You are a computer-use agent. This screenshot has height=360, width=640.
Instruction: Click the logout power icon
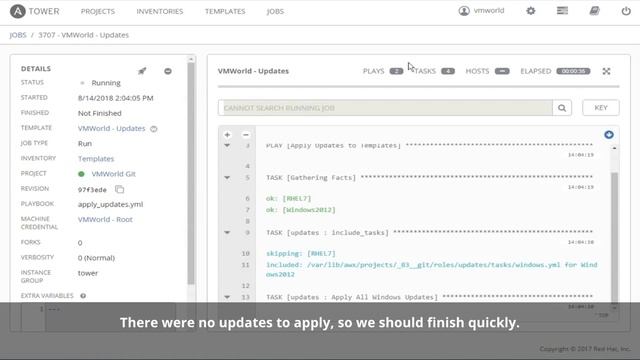coord(626,11)
